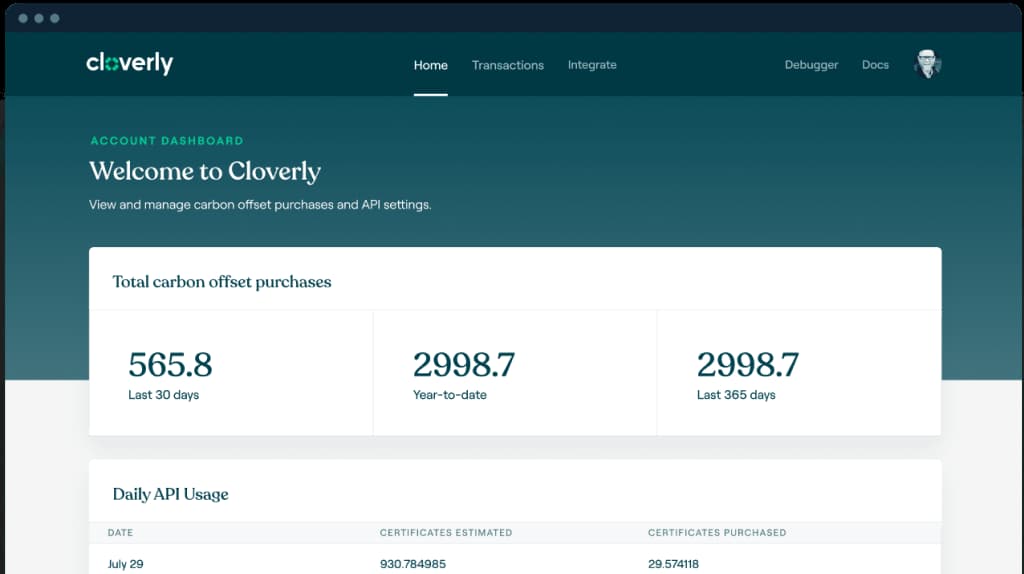1024x574 pixels.
Task: Go to the Integrate tab
Action: tap(592, 65)
